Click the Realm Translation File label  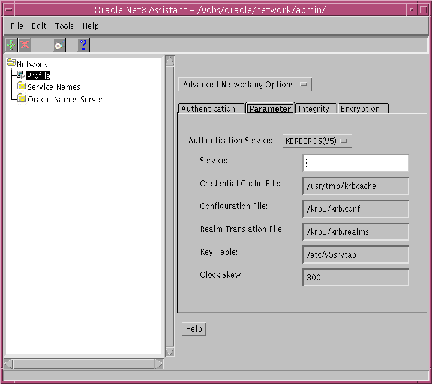pos(241,229)
